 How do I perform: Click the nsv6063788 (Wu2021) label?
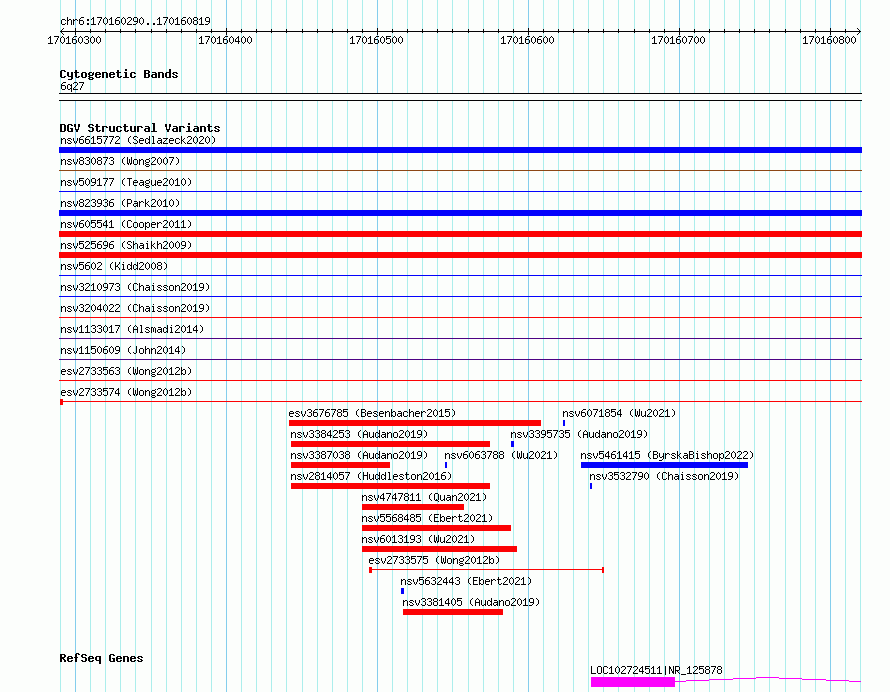(x=501, y=455)
